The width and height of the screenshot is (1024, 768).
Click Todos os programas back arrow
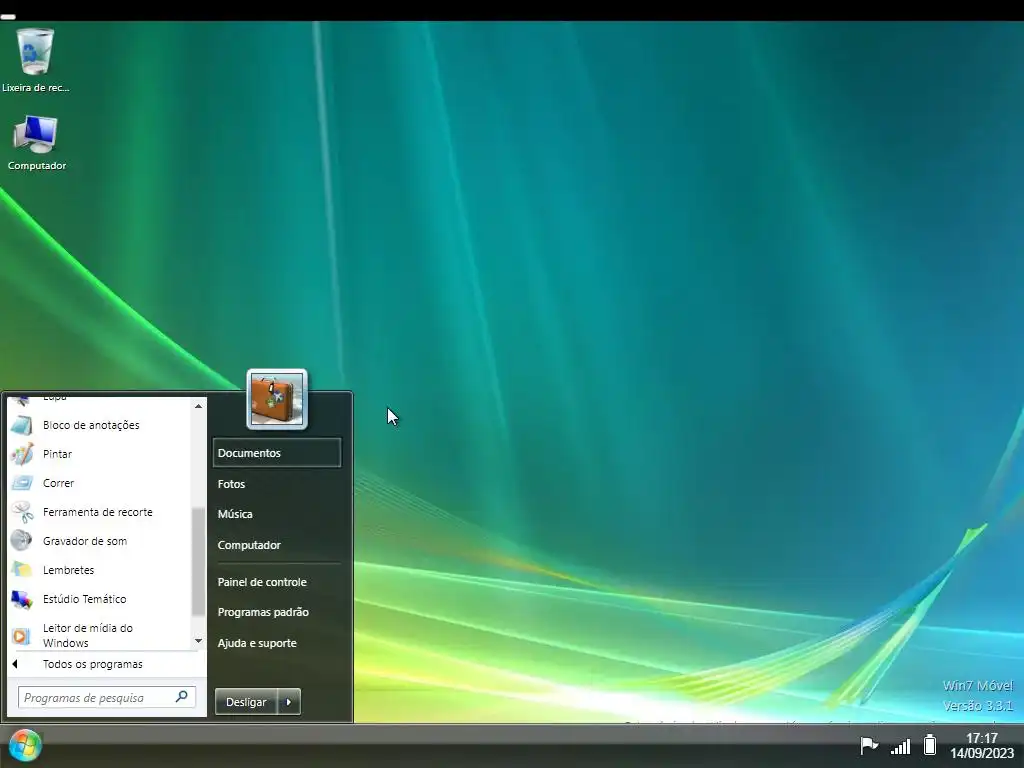click(15, 664)
